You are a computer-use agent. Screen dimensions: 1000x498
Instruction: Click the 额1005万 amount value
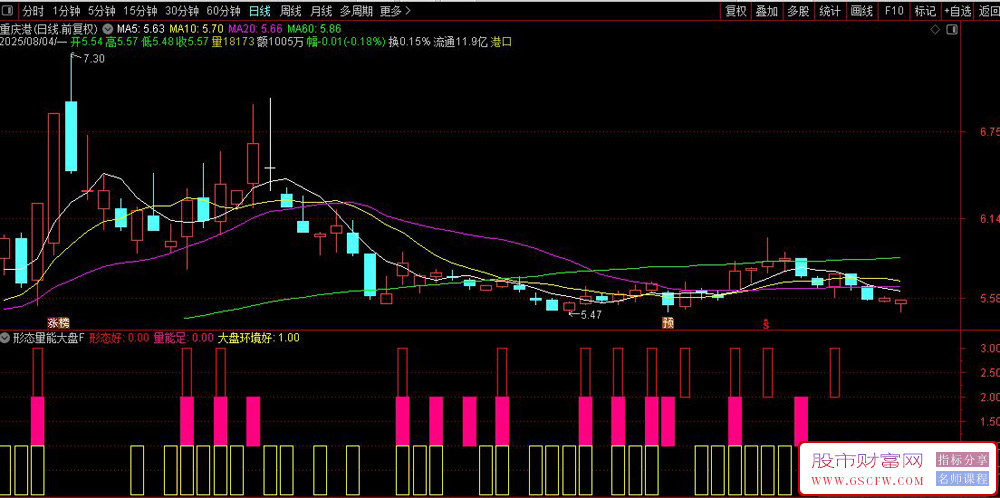[x=279, y=42]
